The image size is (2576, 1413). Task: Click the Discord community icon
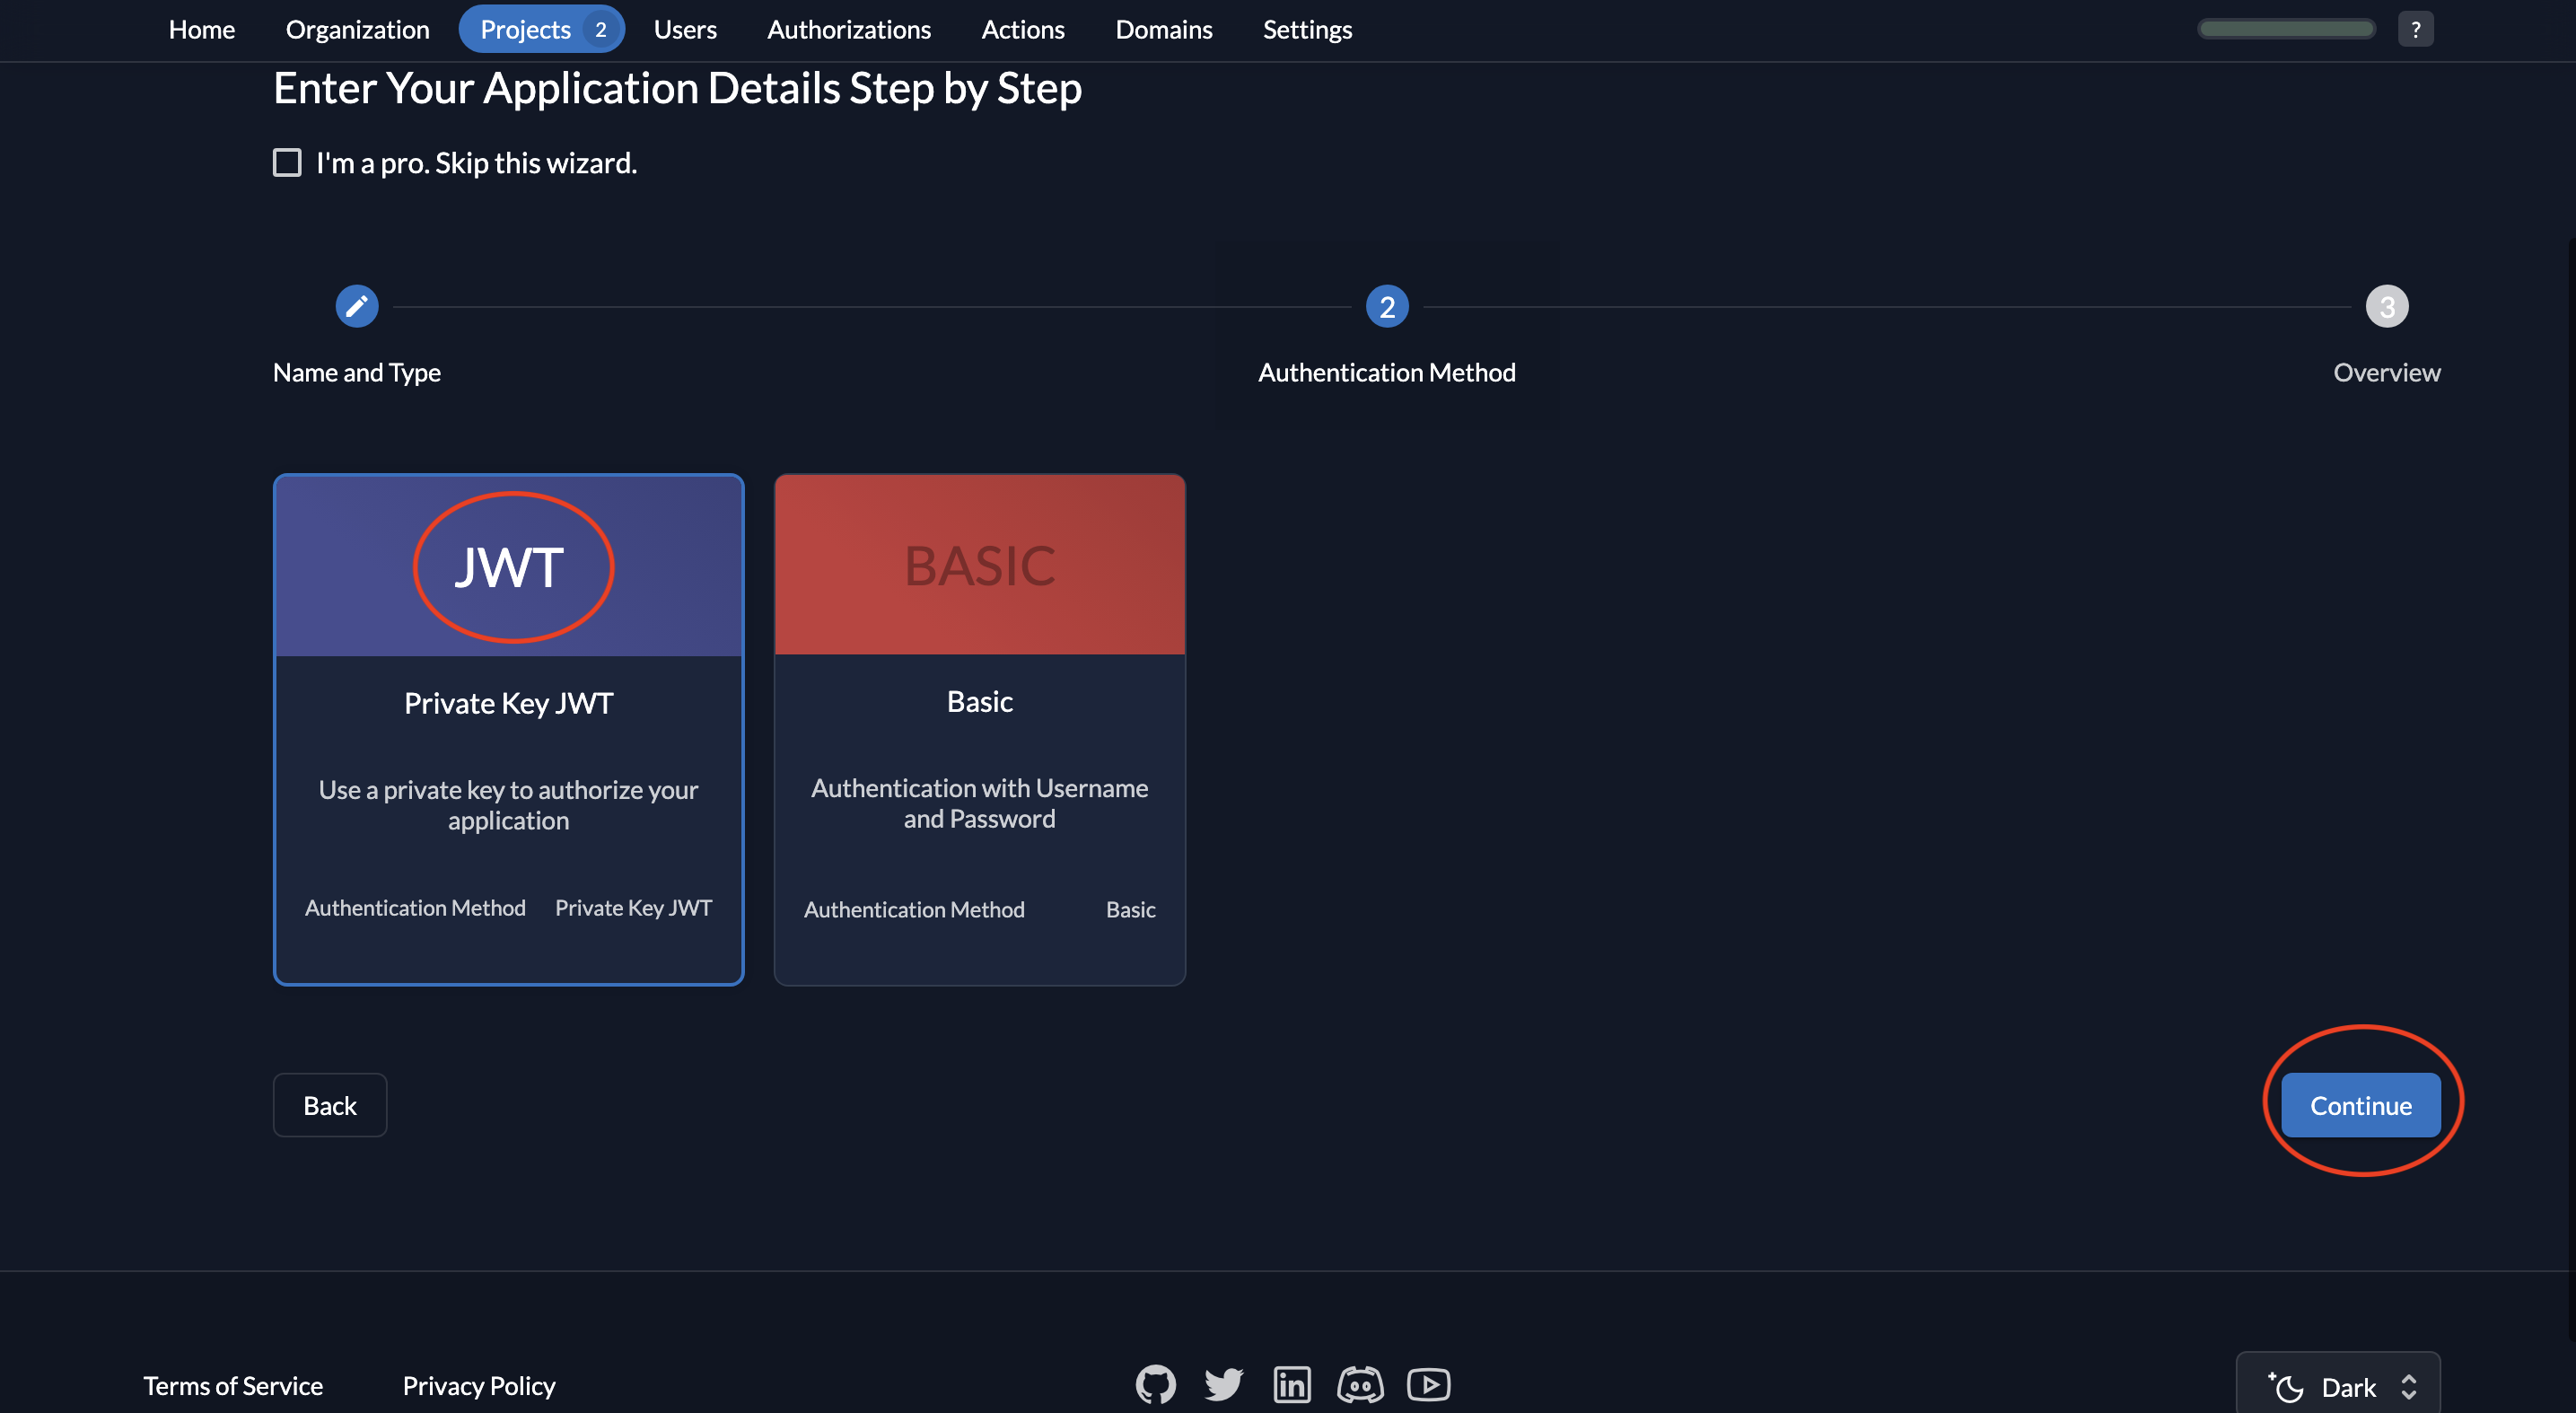[1360, 1384]
